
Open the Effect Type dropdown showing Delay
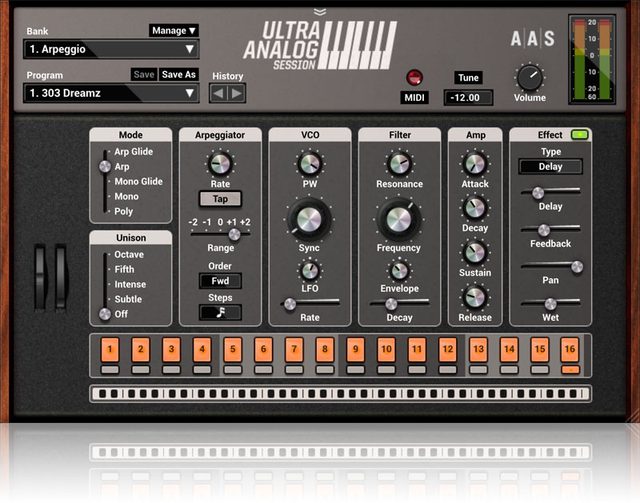(550, 167)
